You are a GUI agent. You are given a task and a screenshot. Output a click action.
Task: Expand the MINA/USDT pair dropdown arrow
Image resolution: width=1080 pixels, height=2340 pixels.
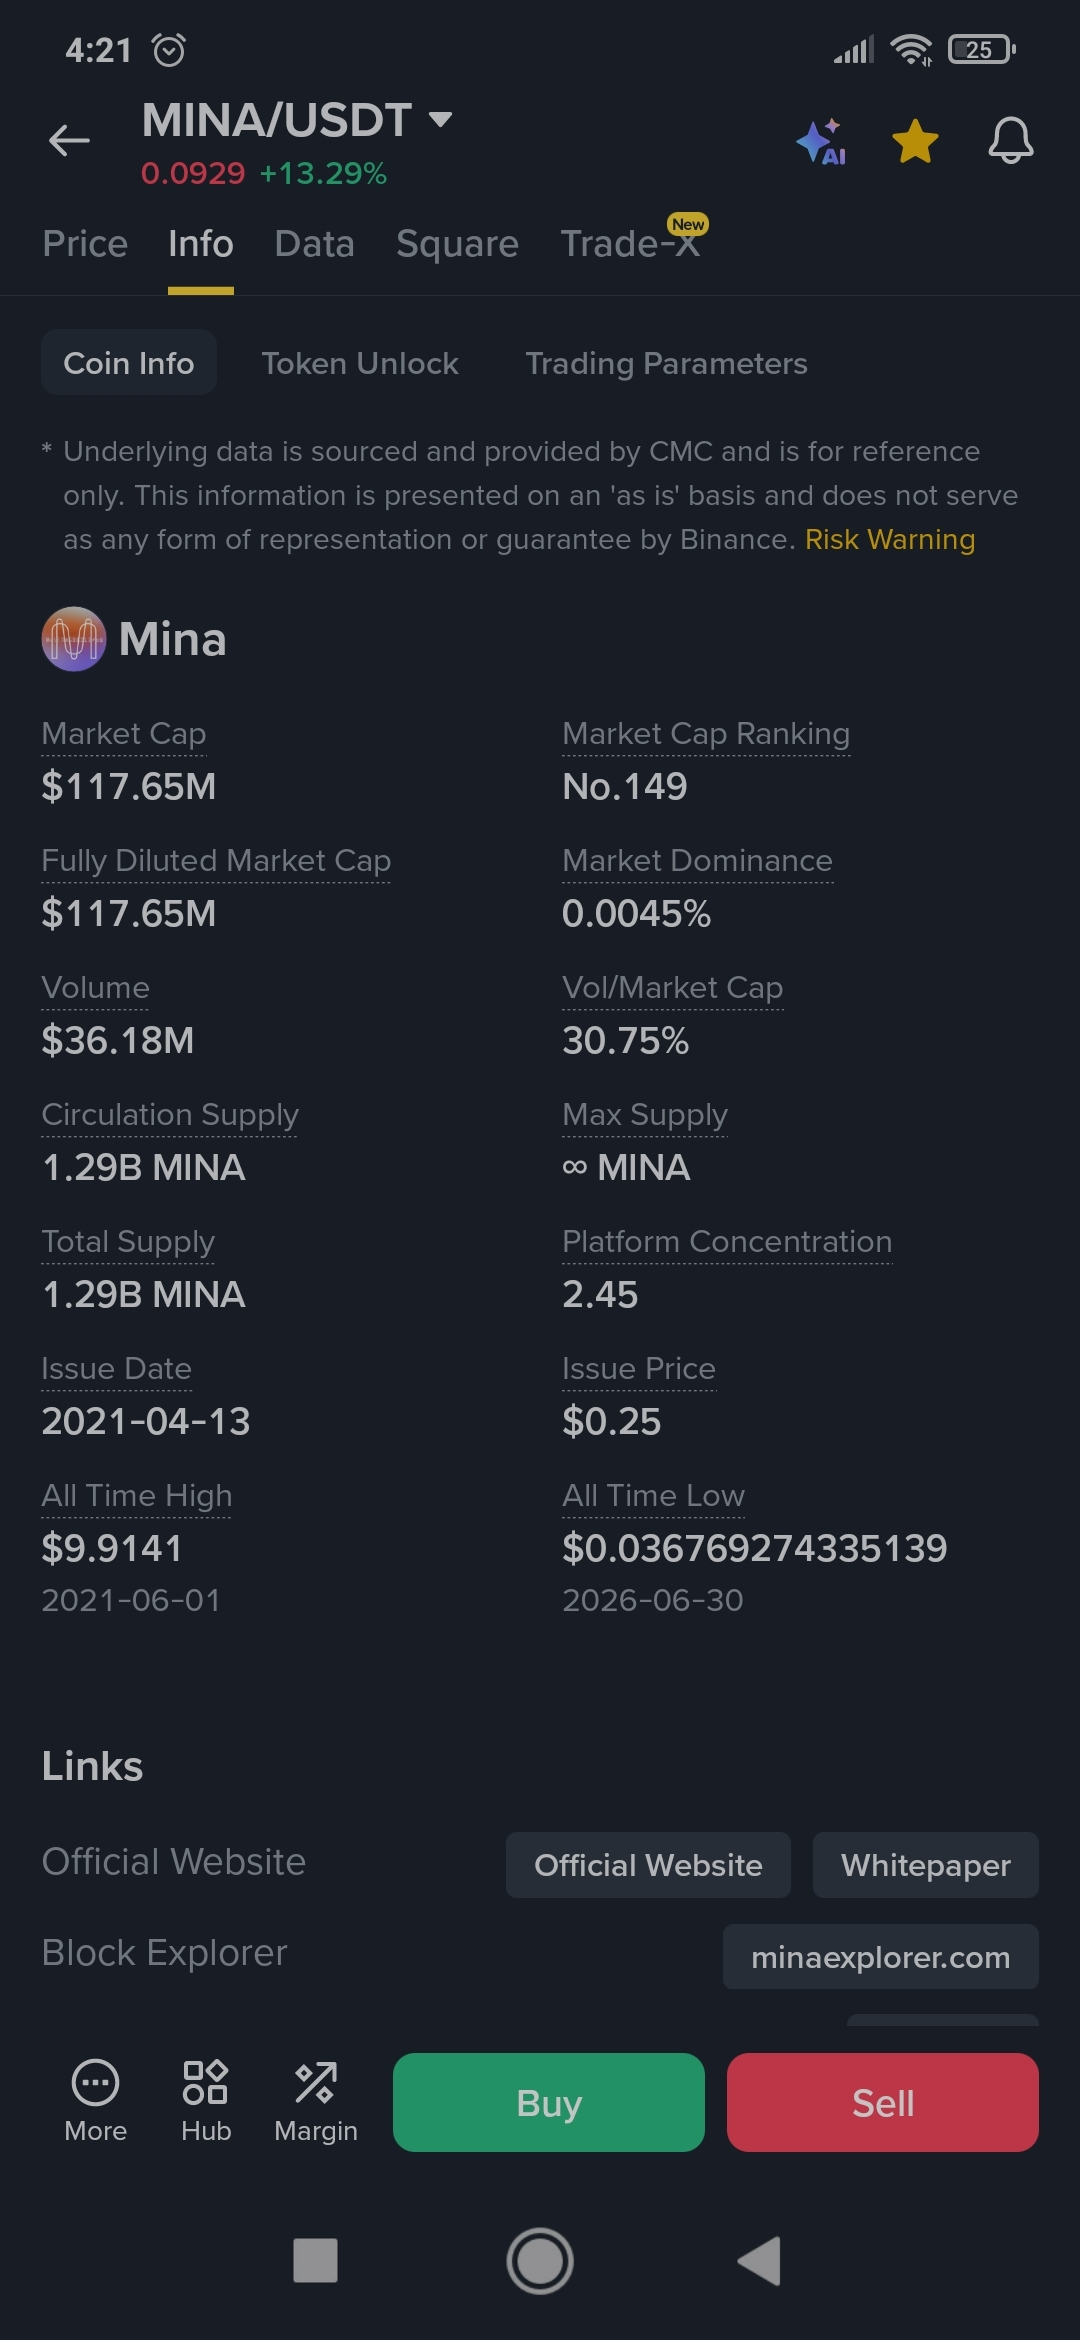coord(440,120)
